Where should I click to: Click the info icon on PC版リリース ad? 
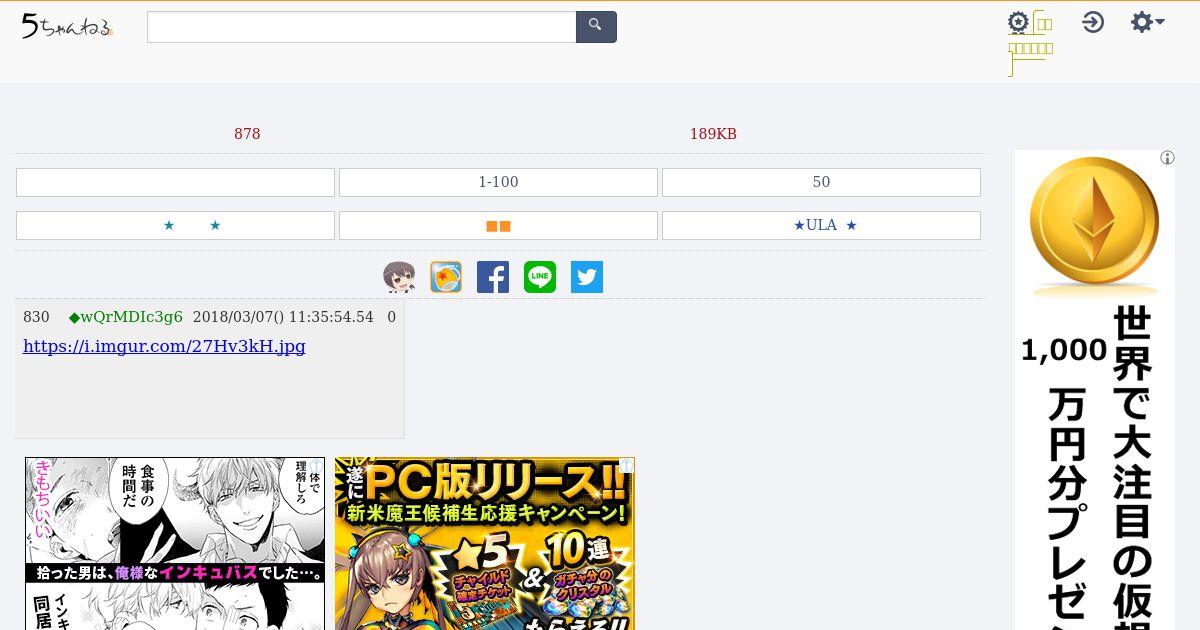(x=626, y=466)
